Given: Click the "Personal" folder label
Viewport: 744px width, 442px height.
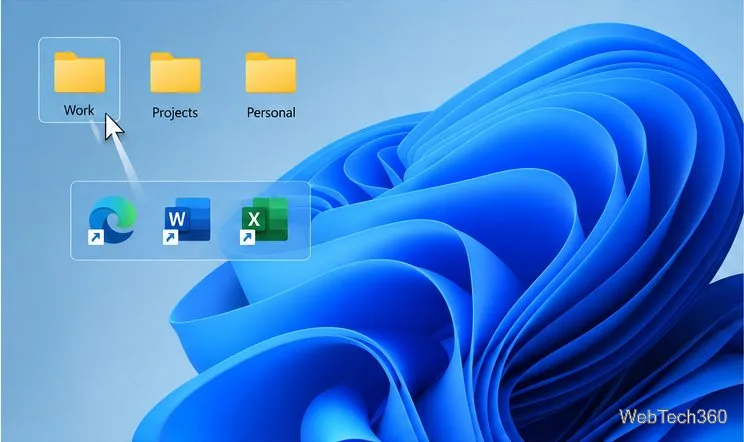Looking at the screenshot, I should point(271,112).
